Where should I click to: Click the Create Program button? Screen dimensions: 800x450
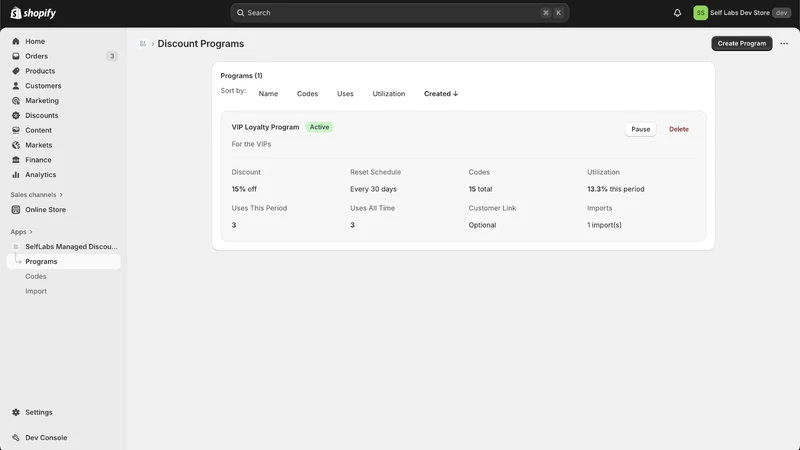741,43
